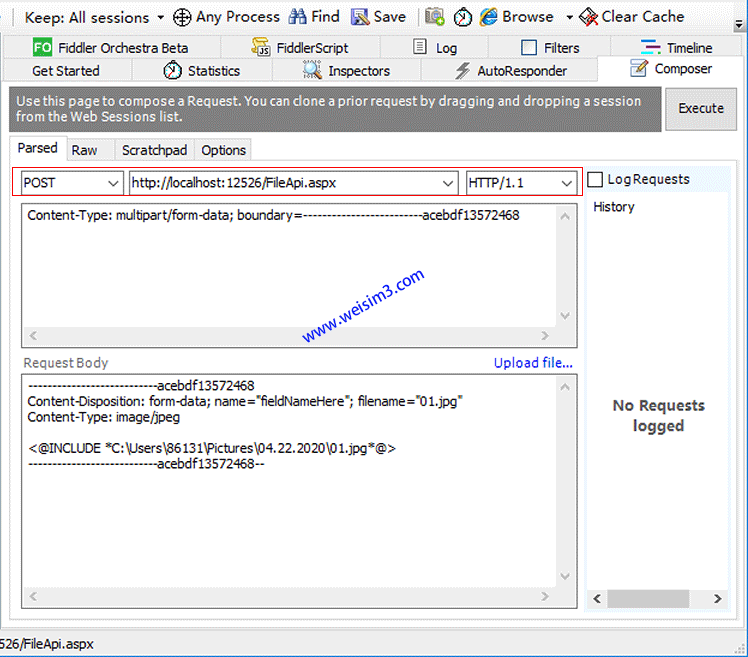
Task: Click the History panel horizontal scrollbar thumb
Action: tap(648, 599)
